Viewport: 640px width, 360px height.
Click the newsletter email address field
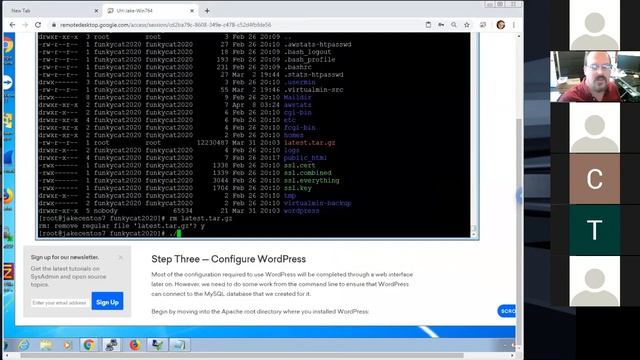pyautogui.click(x=60, y=302)
